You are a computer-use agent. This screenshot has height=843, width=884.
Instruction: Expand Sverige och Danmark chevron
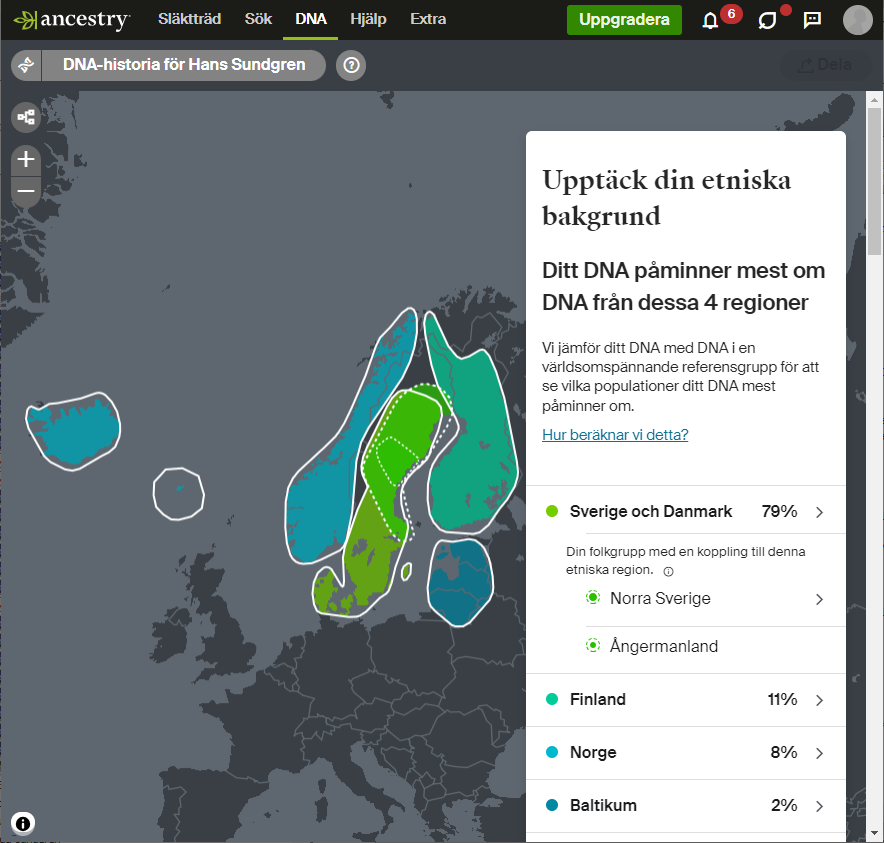click(x=819, y=512)
